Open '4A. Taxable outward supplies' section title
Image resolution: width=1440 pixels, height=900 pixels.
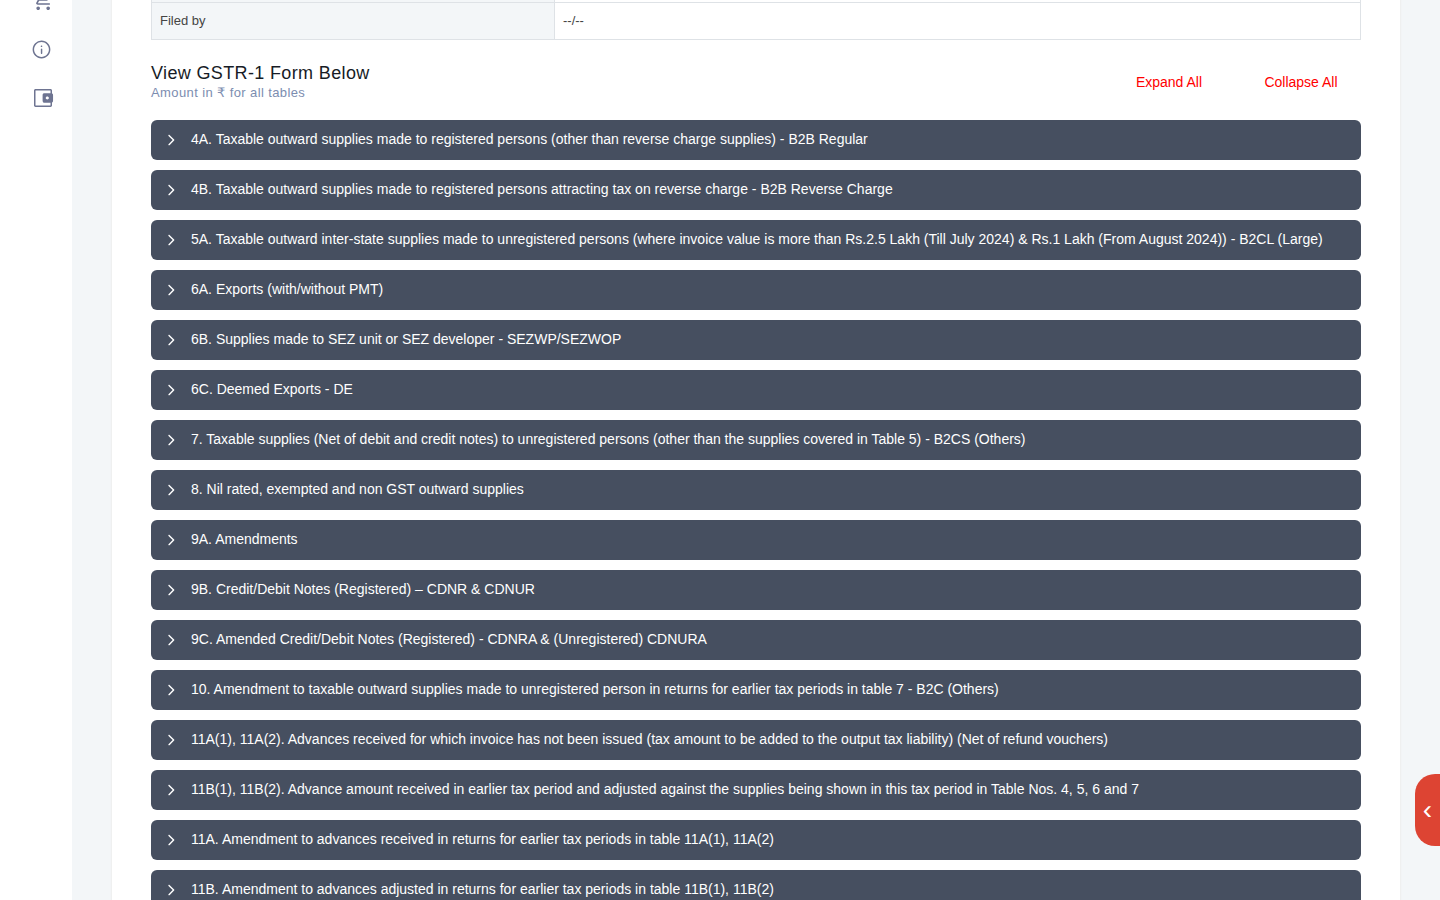click(x=529, y=139)
